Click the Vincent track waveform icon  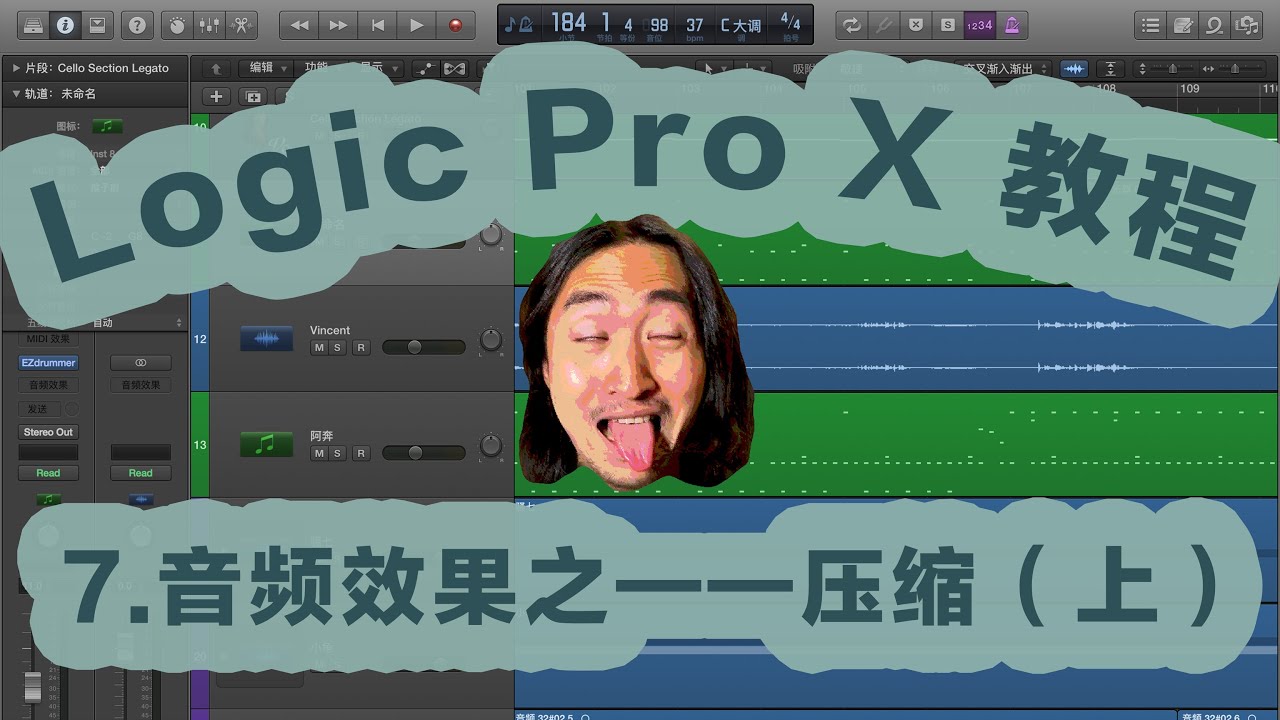tap(266, 338)
